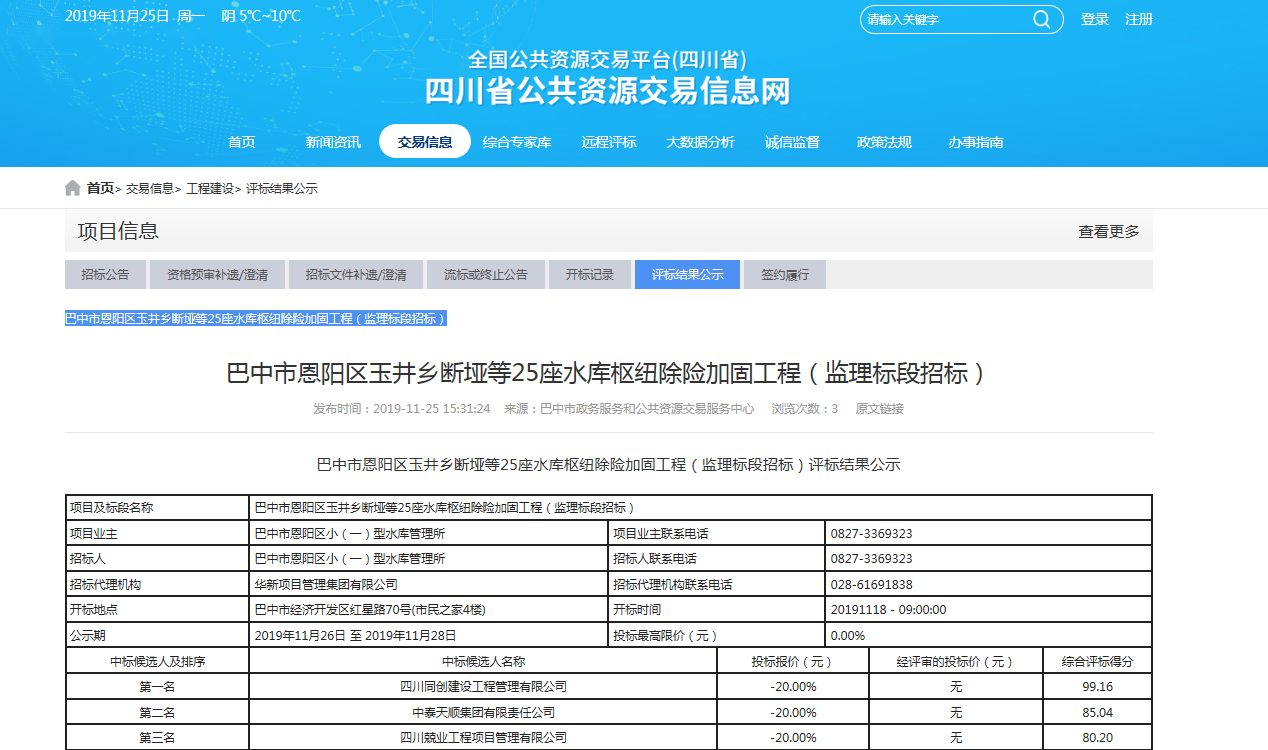
Task: Open the 原文链接 original link
Action: [879, 409]
